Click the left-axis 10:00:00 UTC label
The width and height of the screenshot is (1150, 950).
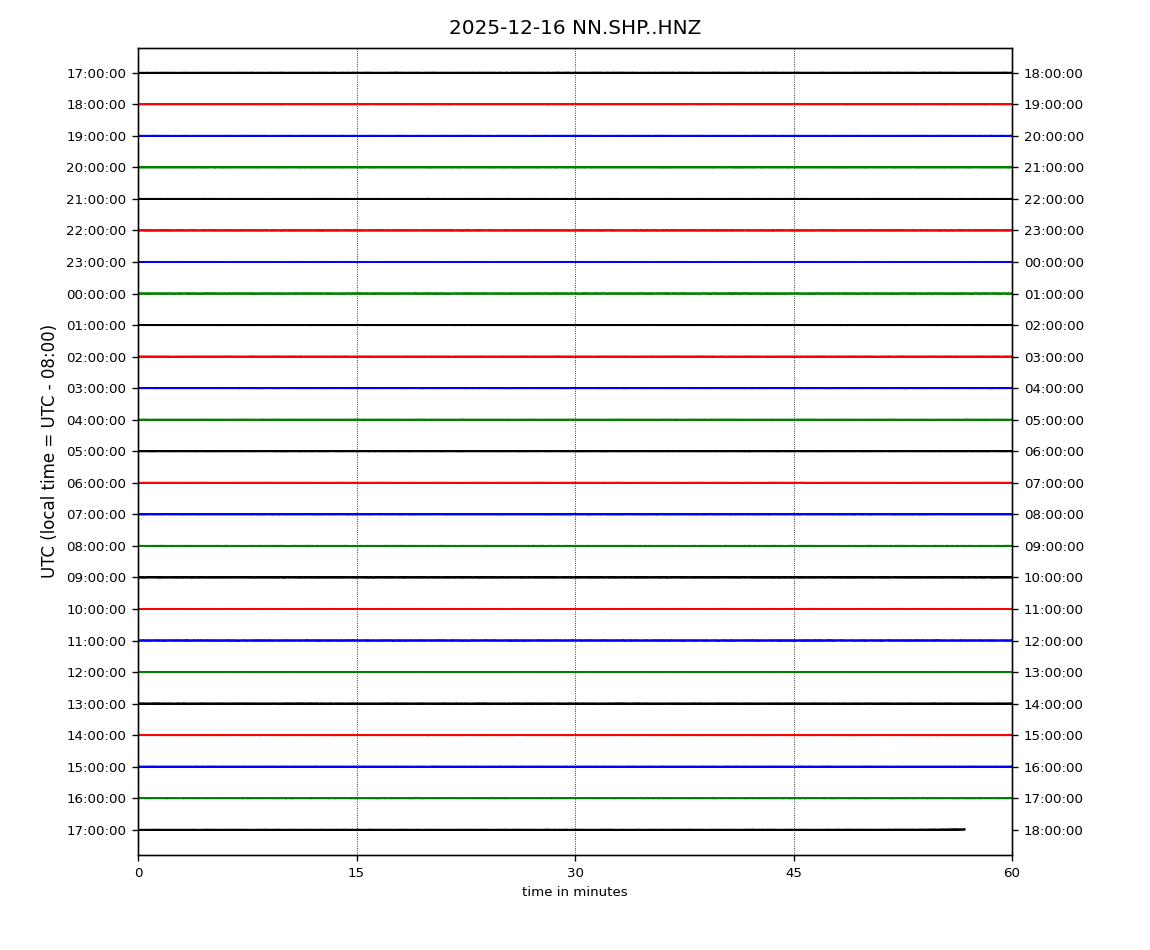(x=96, y=609)
